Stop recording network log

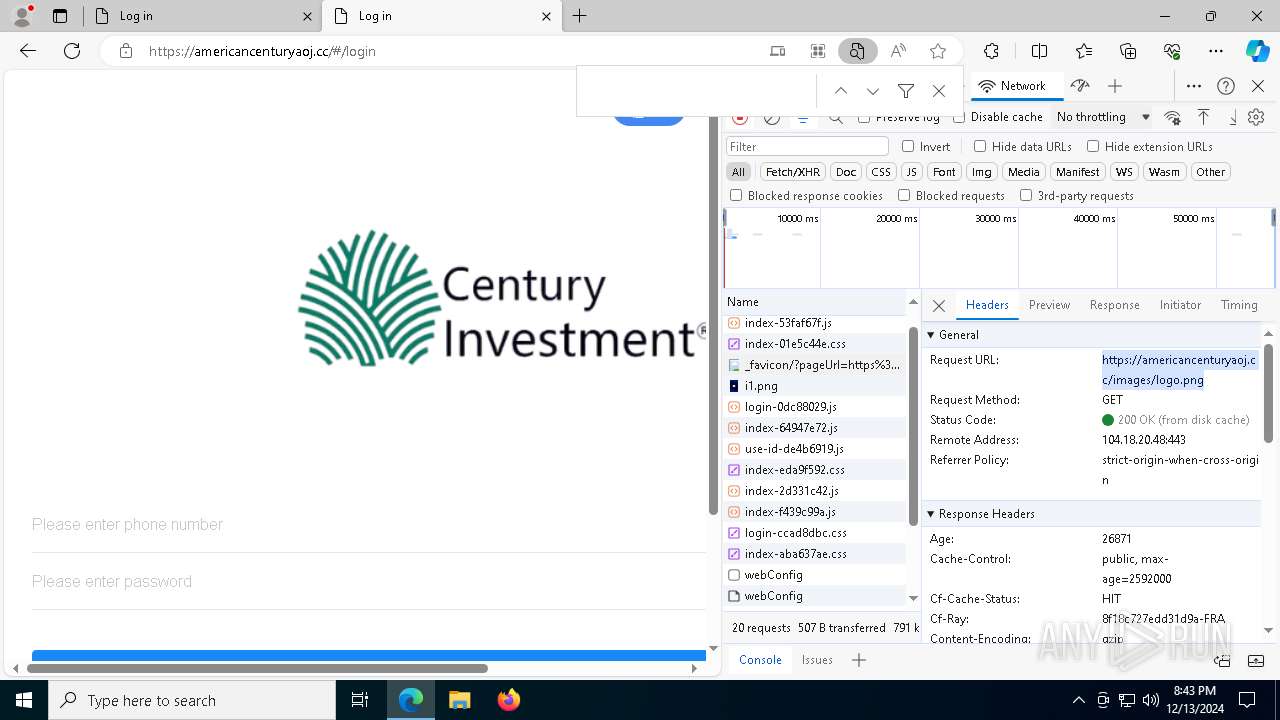coord(740,117)
